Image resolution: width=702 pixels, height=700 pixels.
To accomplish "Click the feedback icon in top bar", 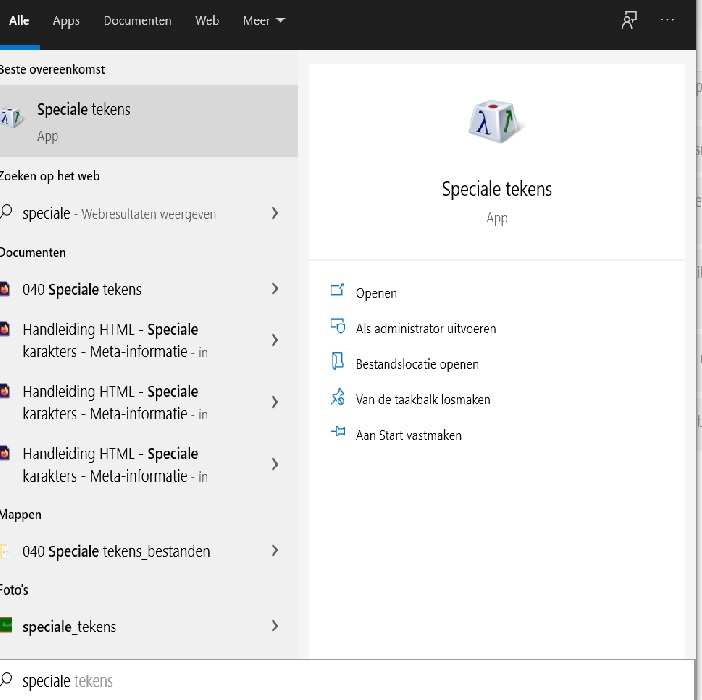I will coord(629,21).
